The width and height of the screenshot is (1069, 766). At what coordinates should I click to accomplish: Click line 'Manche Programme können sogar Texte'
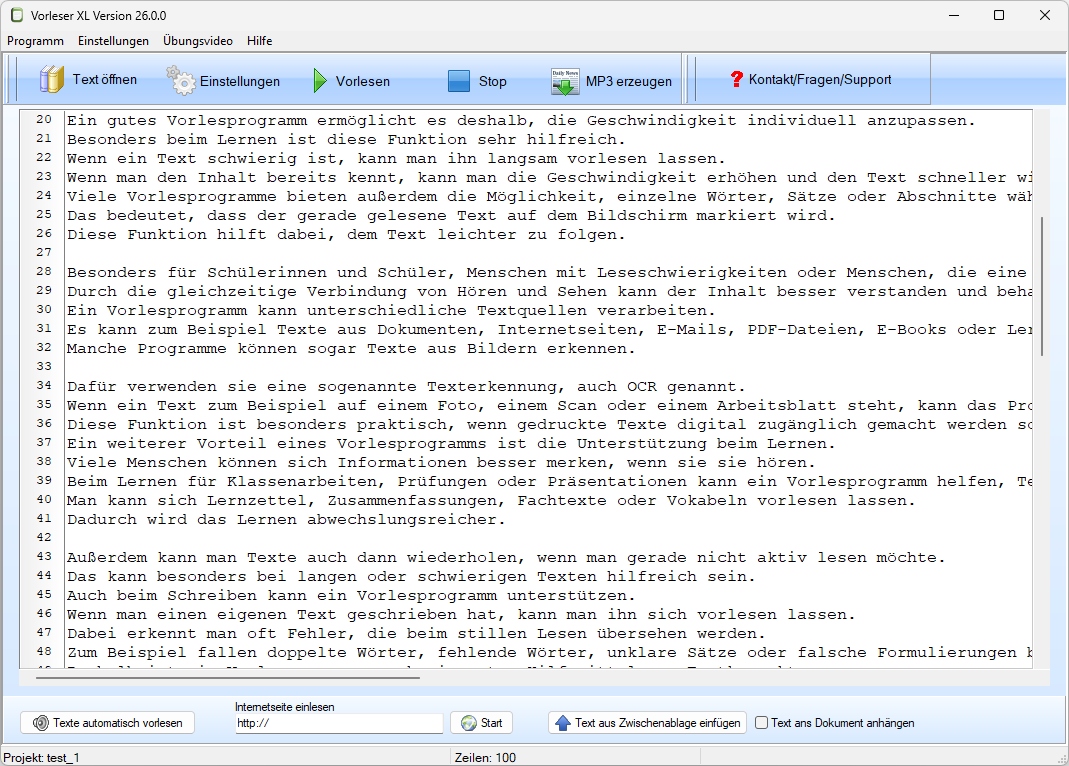point(351,349)
